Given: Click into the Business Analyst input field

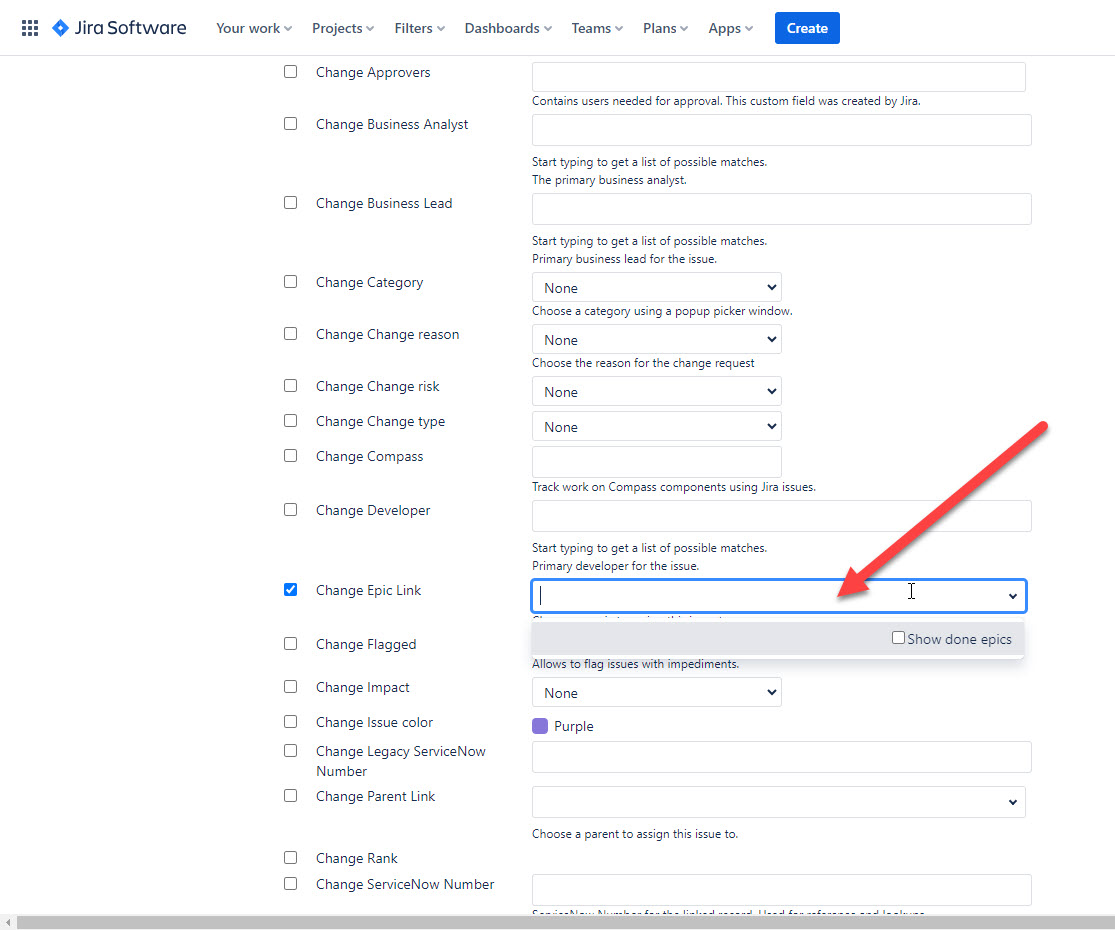Looking at the screenshot, I should pos(781,130).
